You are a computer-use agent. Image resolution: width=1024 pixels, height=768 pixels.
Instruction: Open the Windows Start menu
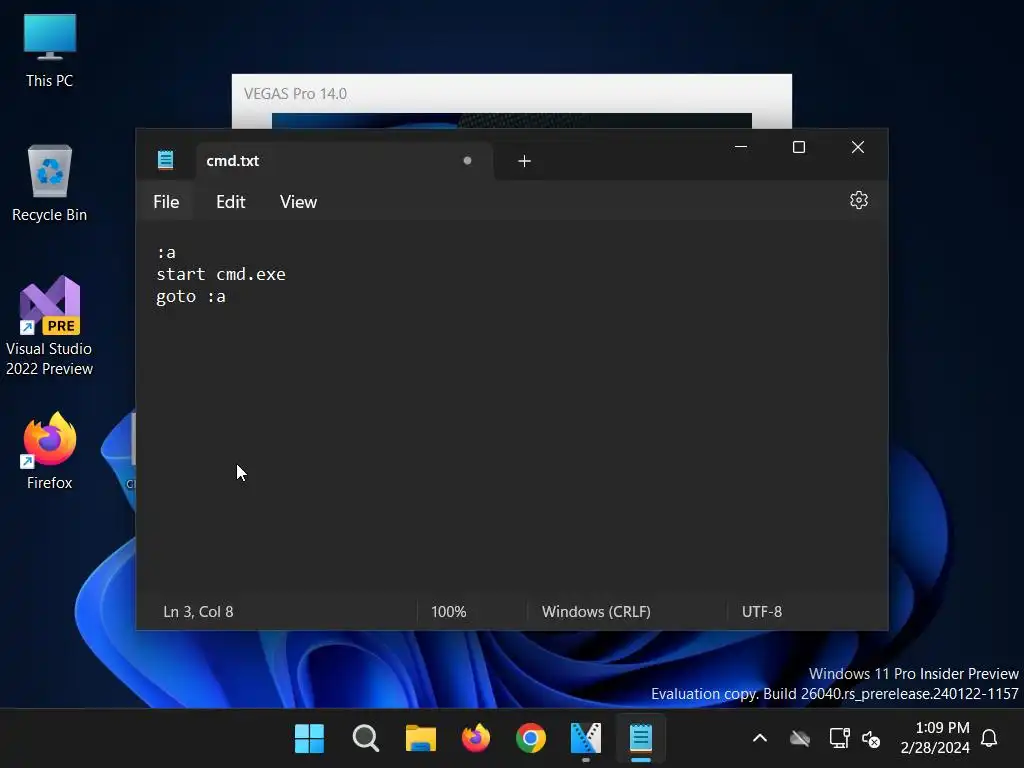(x=310, y=739)
